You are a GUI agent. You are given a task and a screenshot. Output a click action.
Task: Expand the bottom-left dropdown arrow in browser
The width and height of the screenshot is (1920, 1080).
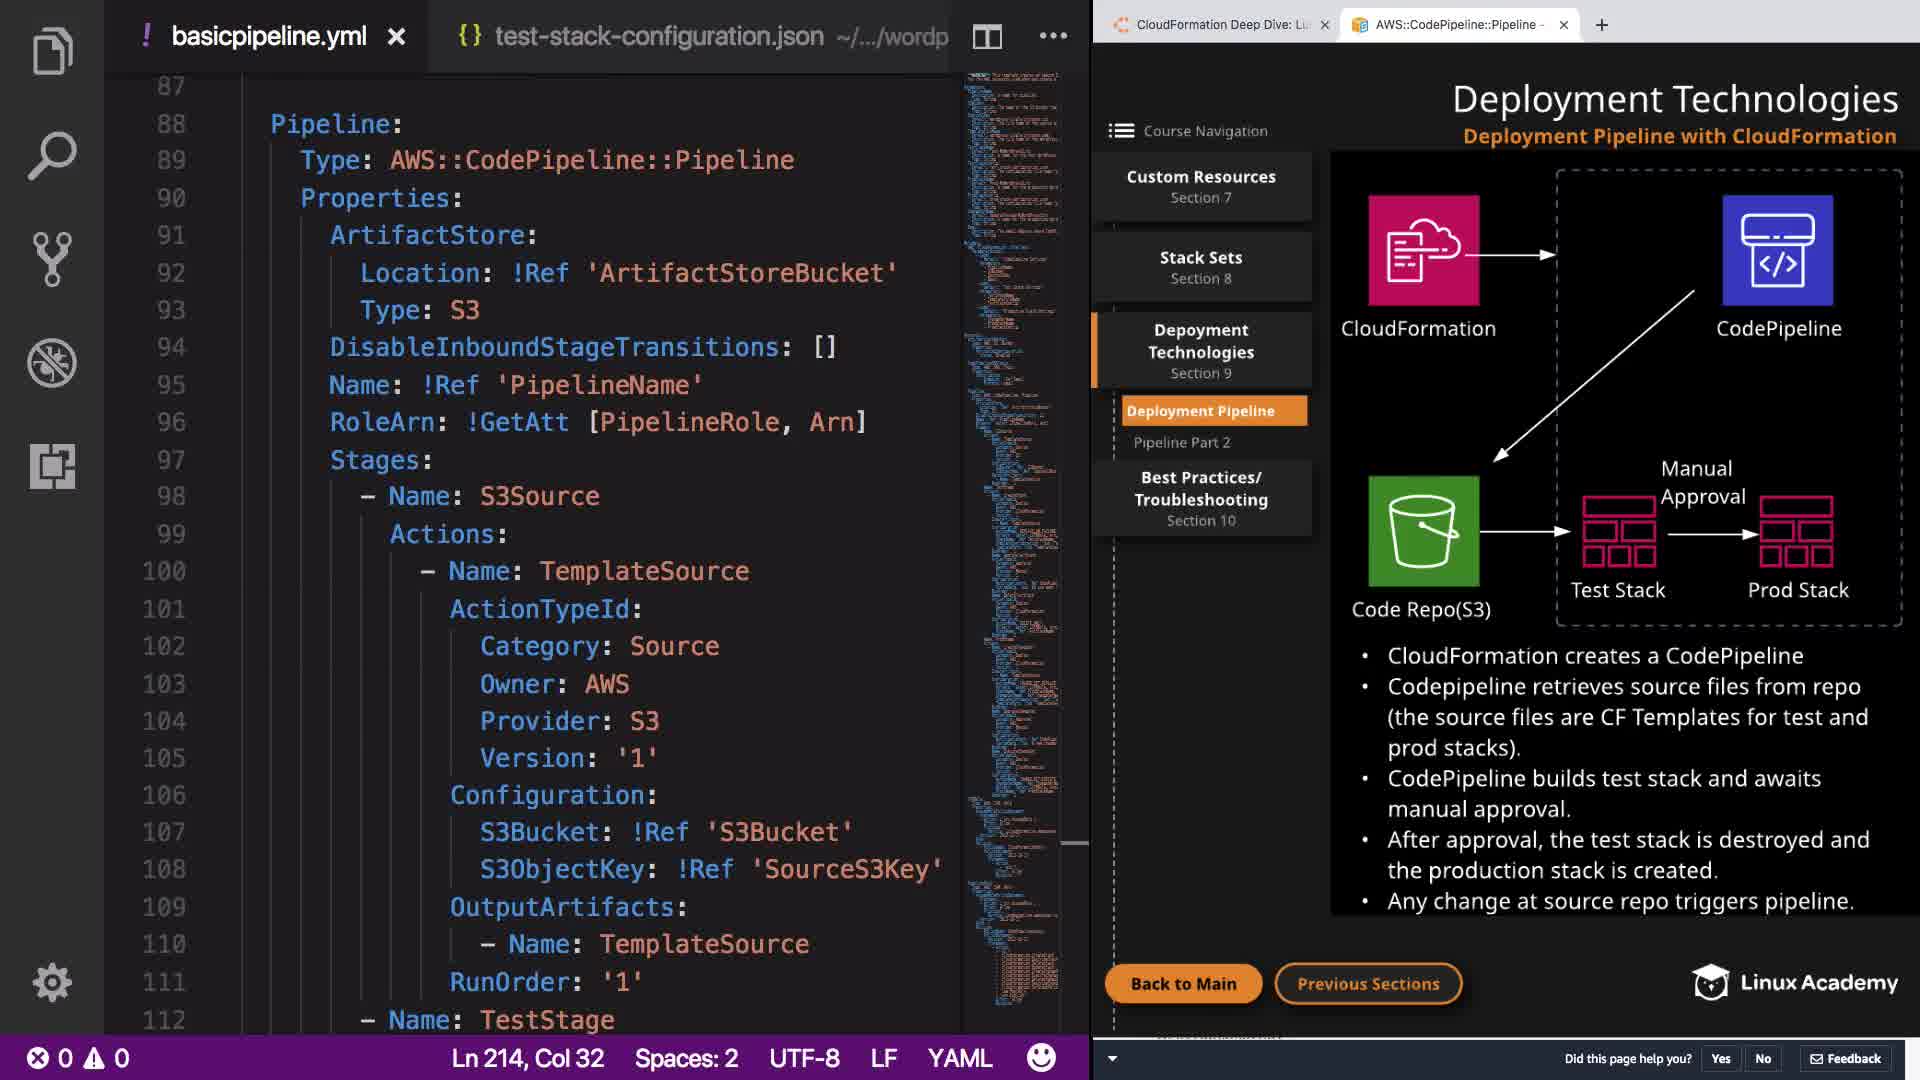tap(1112, 1058)
